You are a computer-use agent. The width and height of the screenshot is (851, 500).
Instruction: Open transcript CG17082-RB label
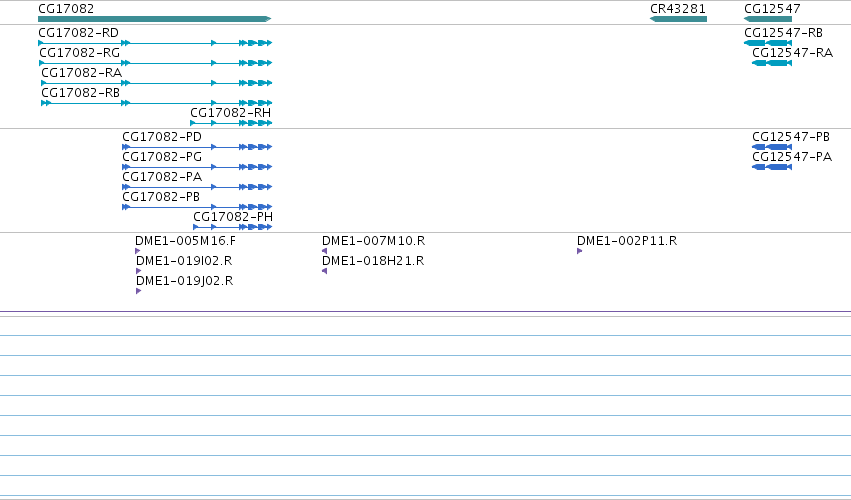80,93
